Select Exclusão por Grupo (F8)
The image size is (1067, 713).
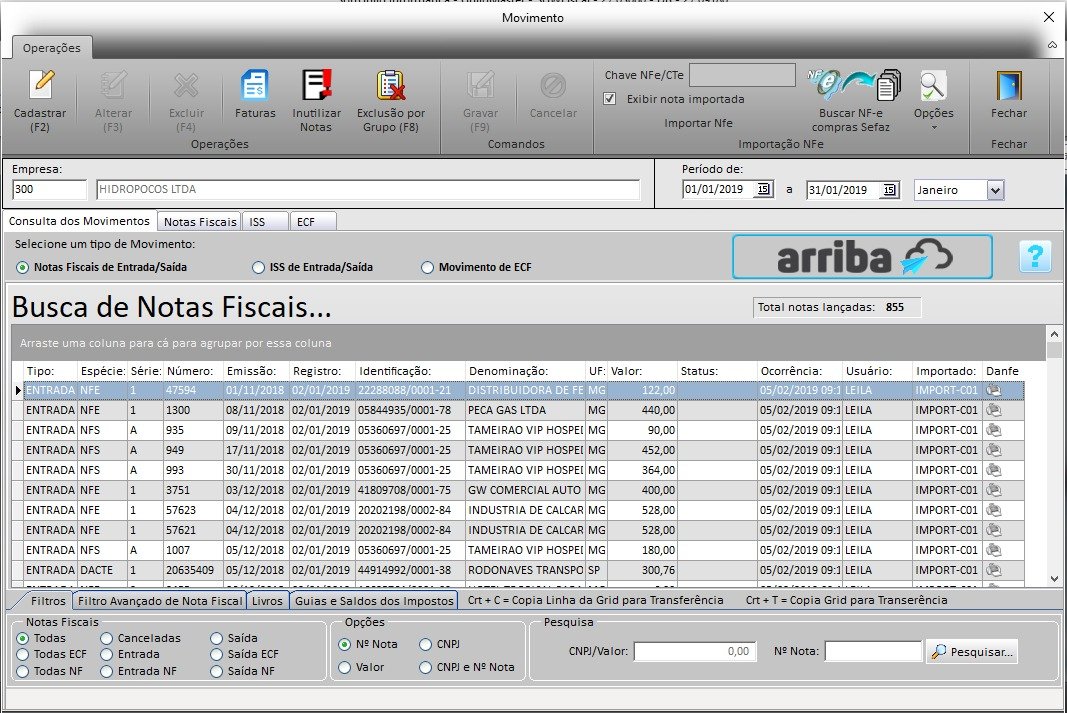pos(390,87)
